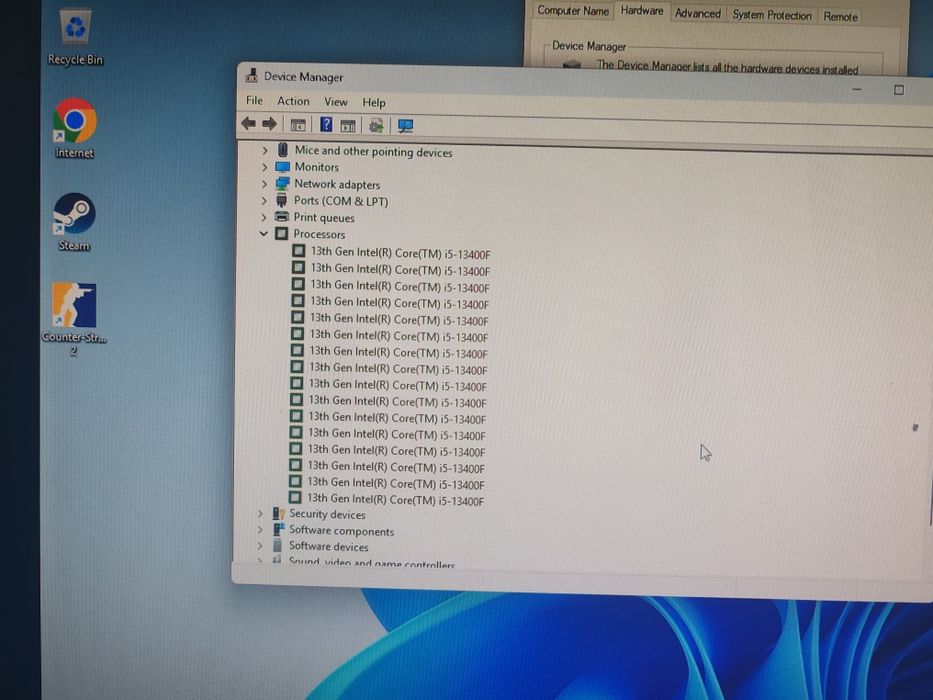
Task: Expand Mice and other pointing devices node
Action: (x=265, y=151)
